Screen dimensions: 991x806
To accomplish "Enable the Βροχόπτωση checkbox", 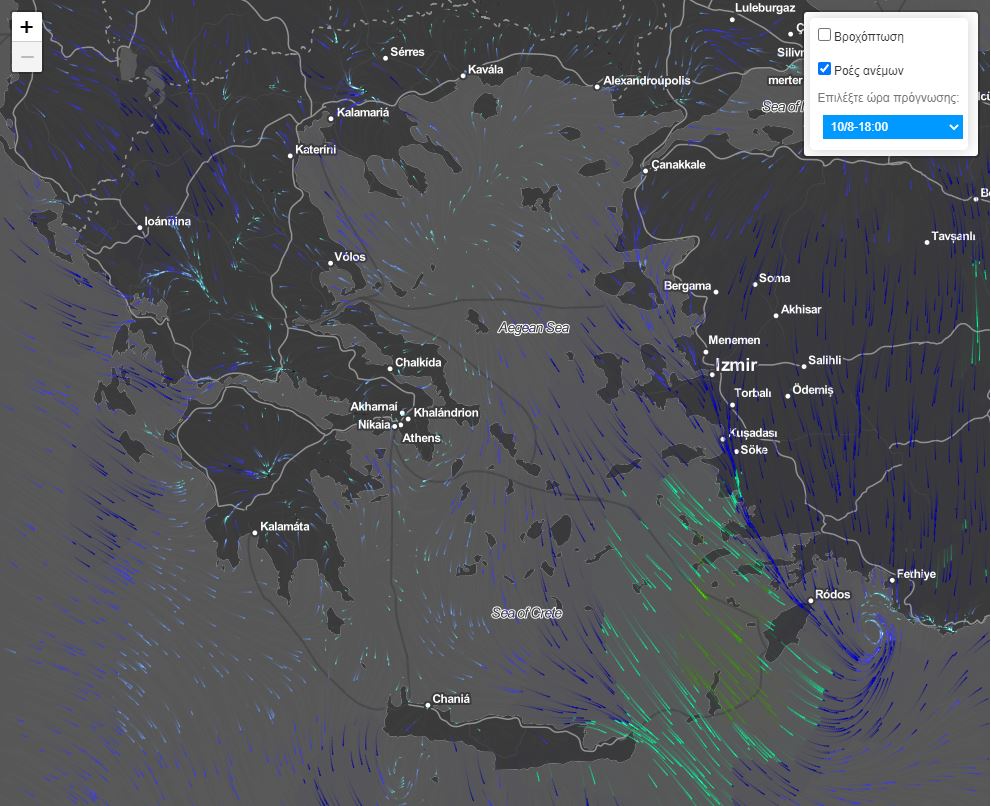I will coord(825,35).
